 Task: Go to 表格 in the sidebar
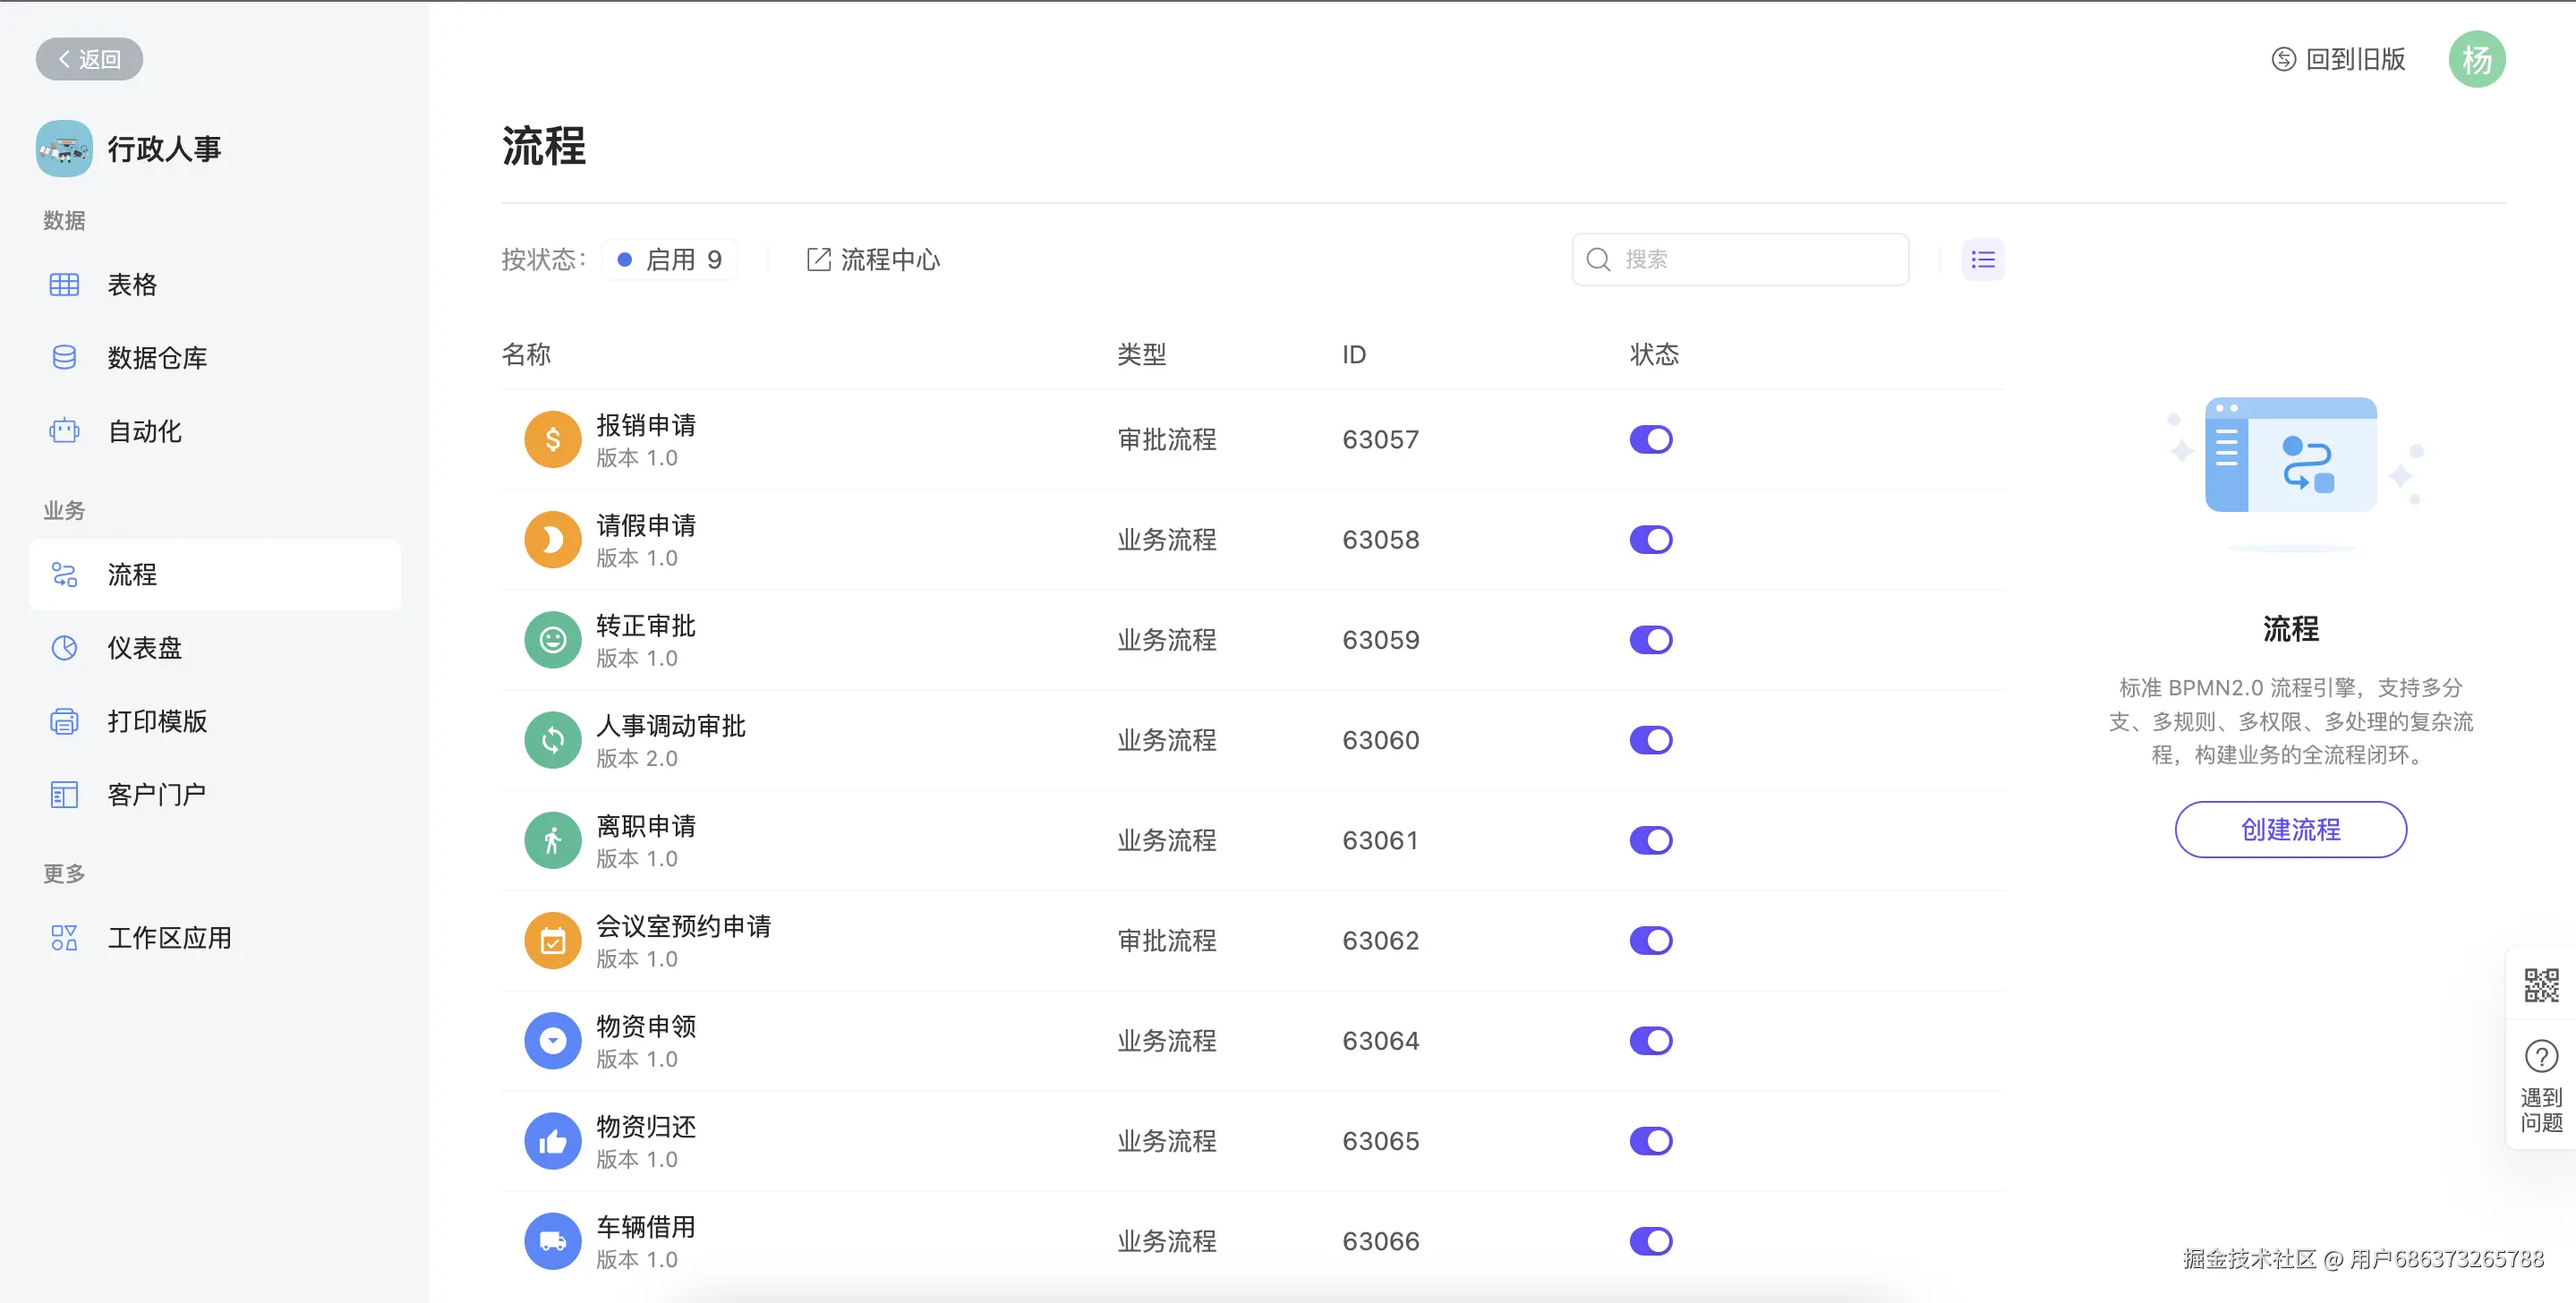coord(132,285)
